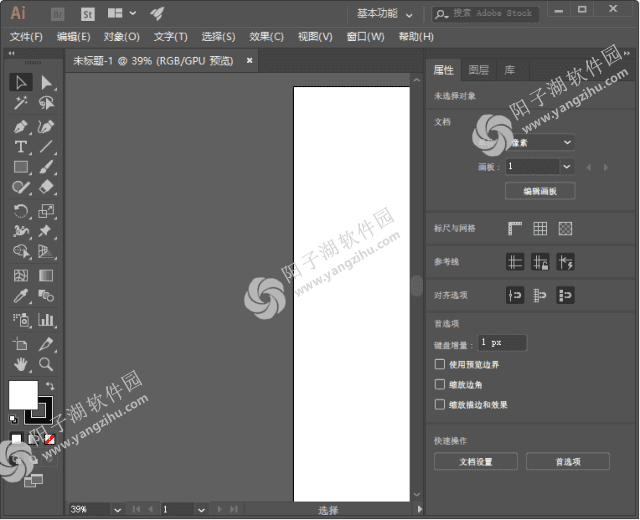Select the Blend tool
Viewport: 640px width, 520px height.
tap(46, 296)
